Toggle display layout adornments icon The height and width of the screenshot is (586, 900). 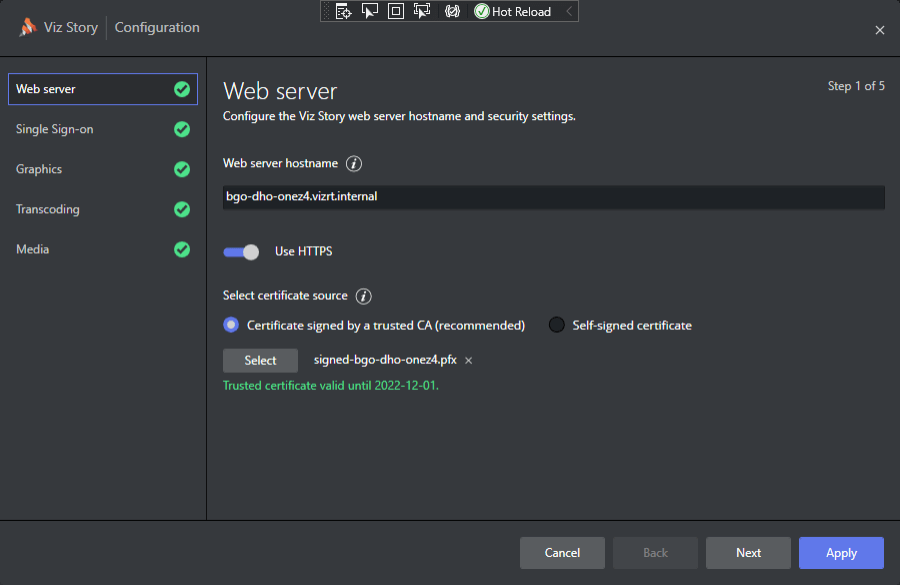tap(394, 11)
